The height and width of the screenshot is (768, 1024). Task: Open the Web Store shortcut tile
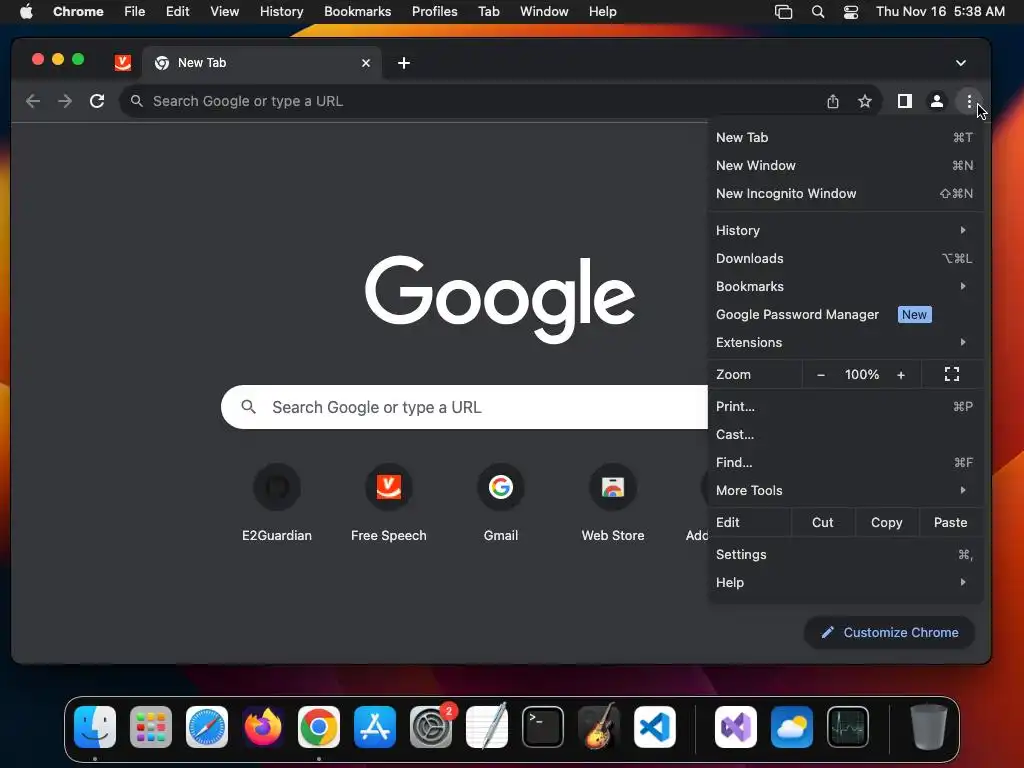pyautogui.click(x=613, y=504)
